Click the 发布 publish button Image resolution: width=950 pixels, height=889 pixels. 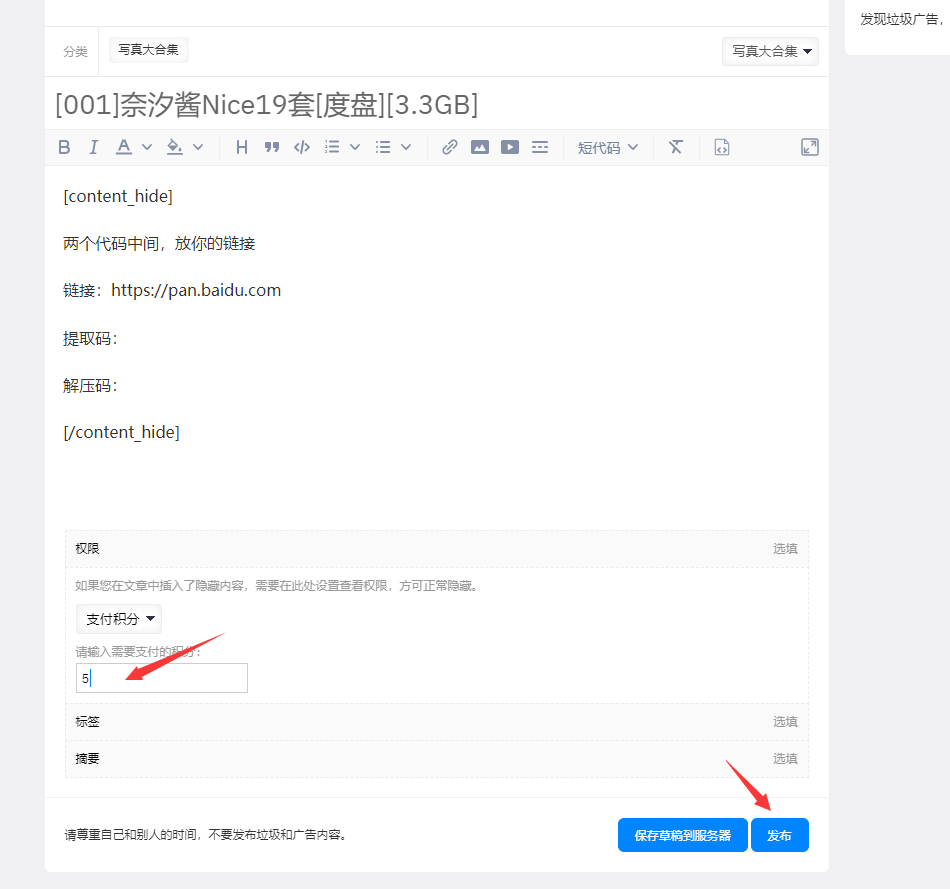tap(780, 835)
